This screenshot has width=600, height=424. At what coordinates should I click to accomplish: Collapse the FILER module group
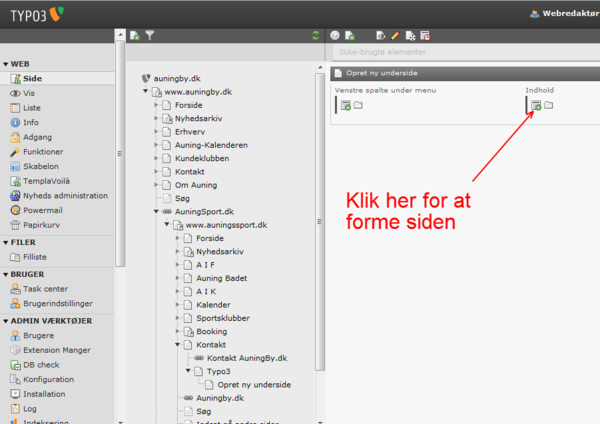click(5, 243)
